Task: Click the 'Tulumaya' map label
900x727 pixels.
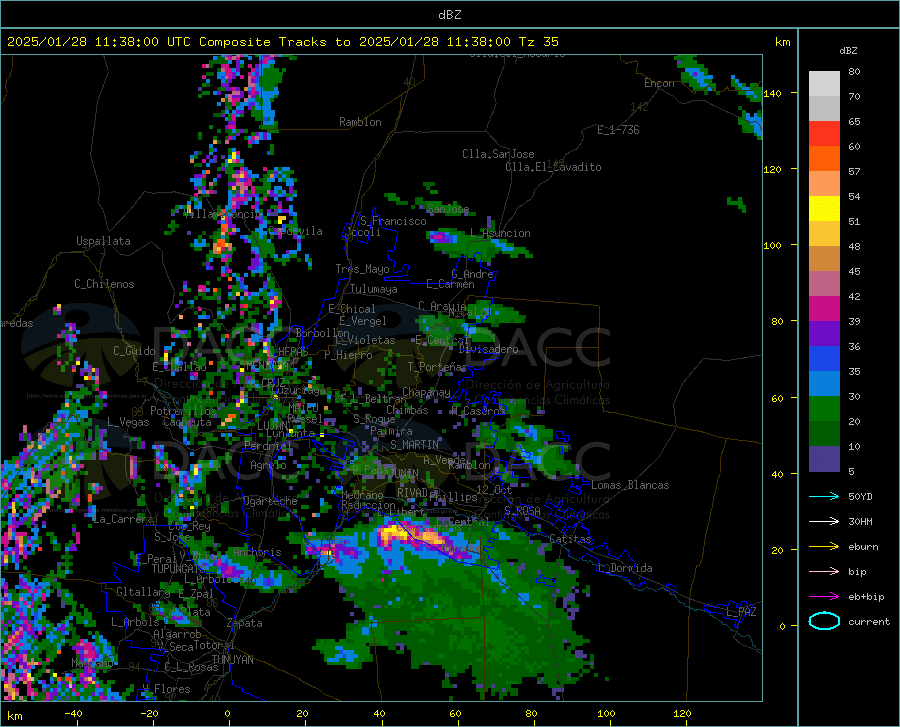Action: (374, 289)
